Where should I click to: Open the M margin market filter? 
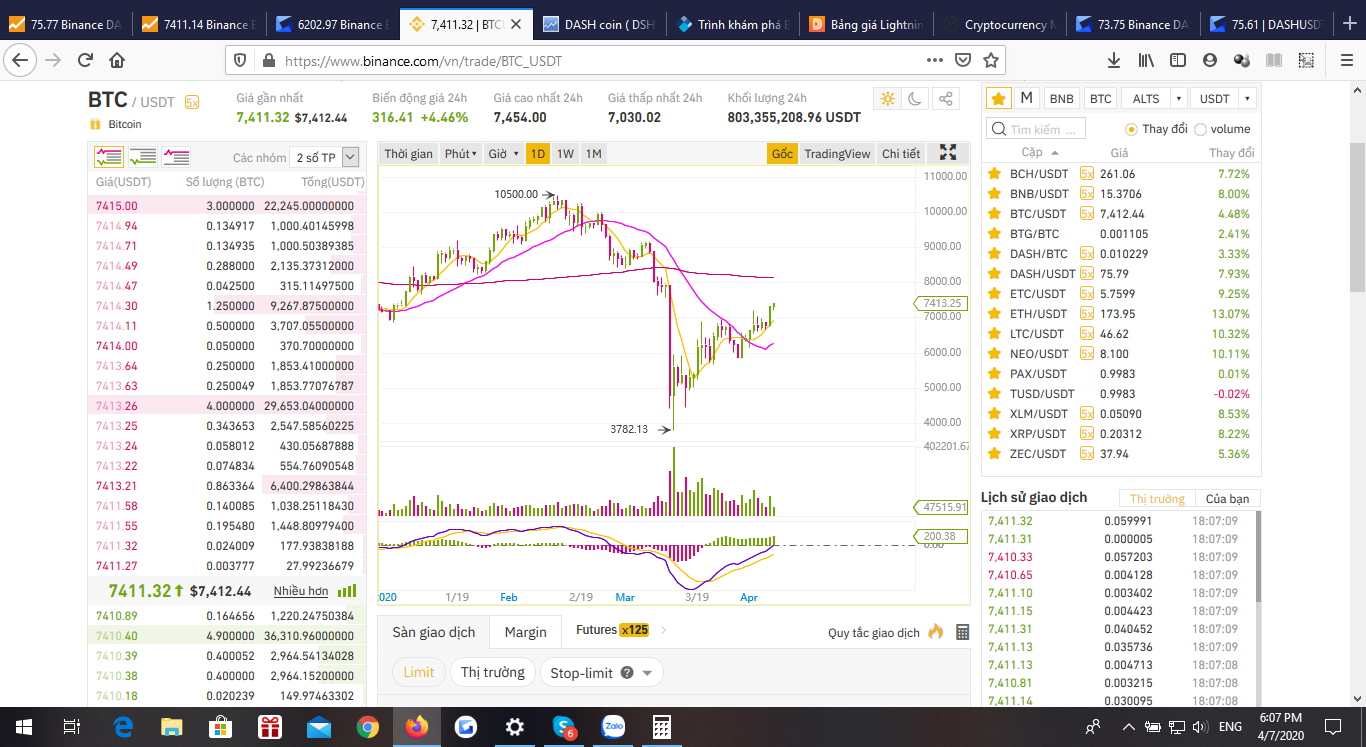[1026, 98]
